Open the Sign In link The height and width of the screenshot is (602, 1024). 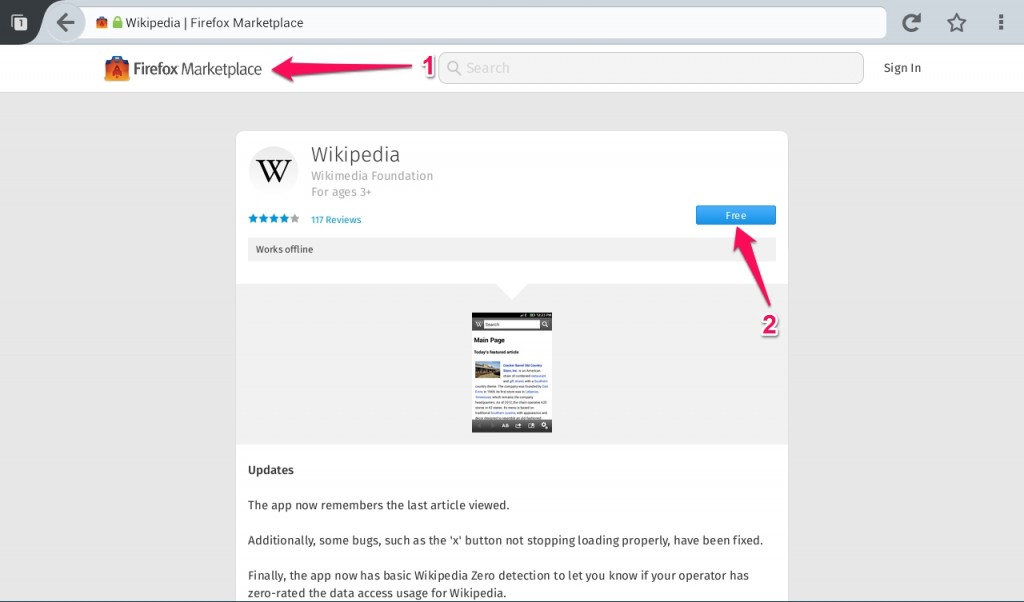(x=902, y=68)
